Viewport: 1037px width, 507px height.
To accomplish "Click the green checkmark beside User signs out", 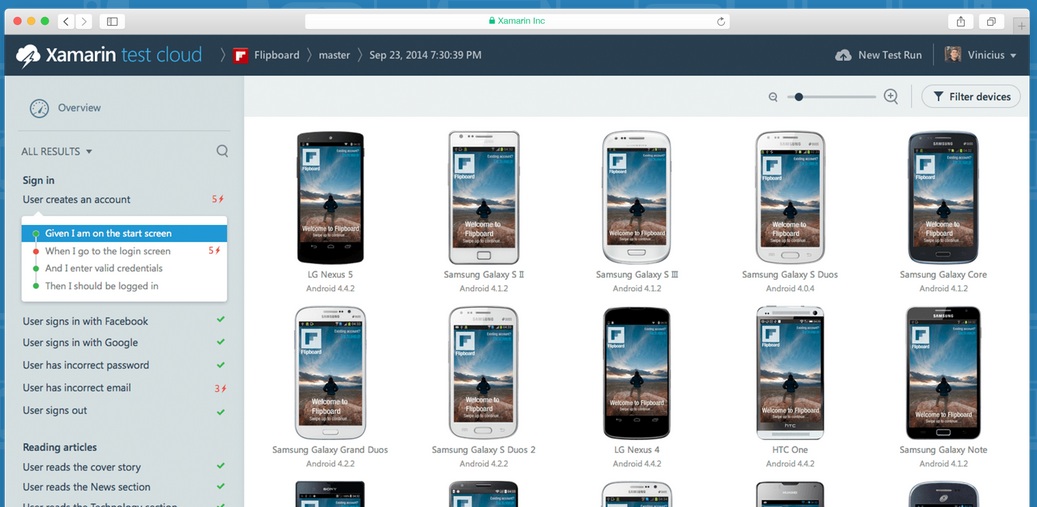I will [x=221, y=411].
